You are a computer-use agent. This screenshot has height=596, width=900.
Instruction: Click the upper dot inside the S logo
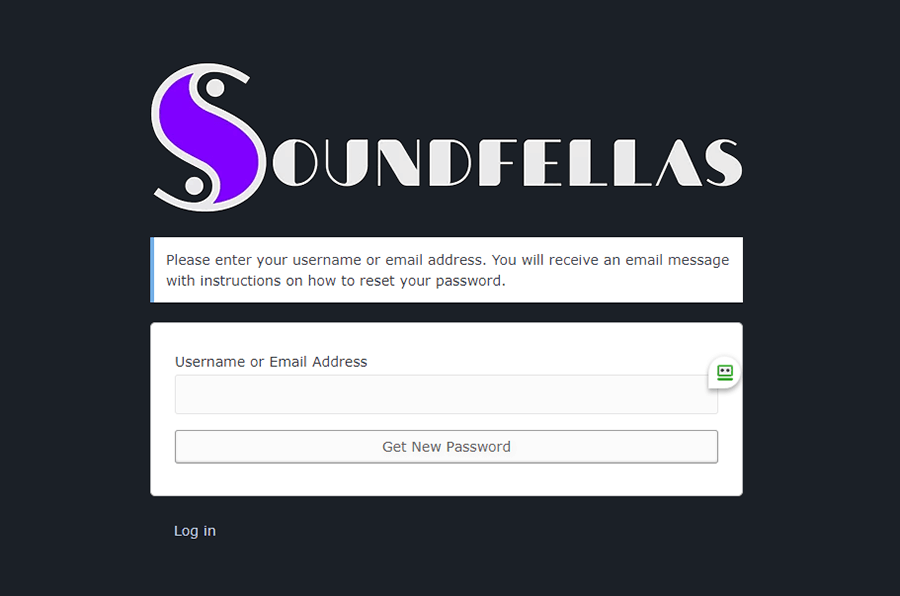(215, 88)
